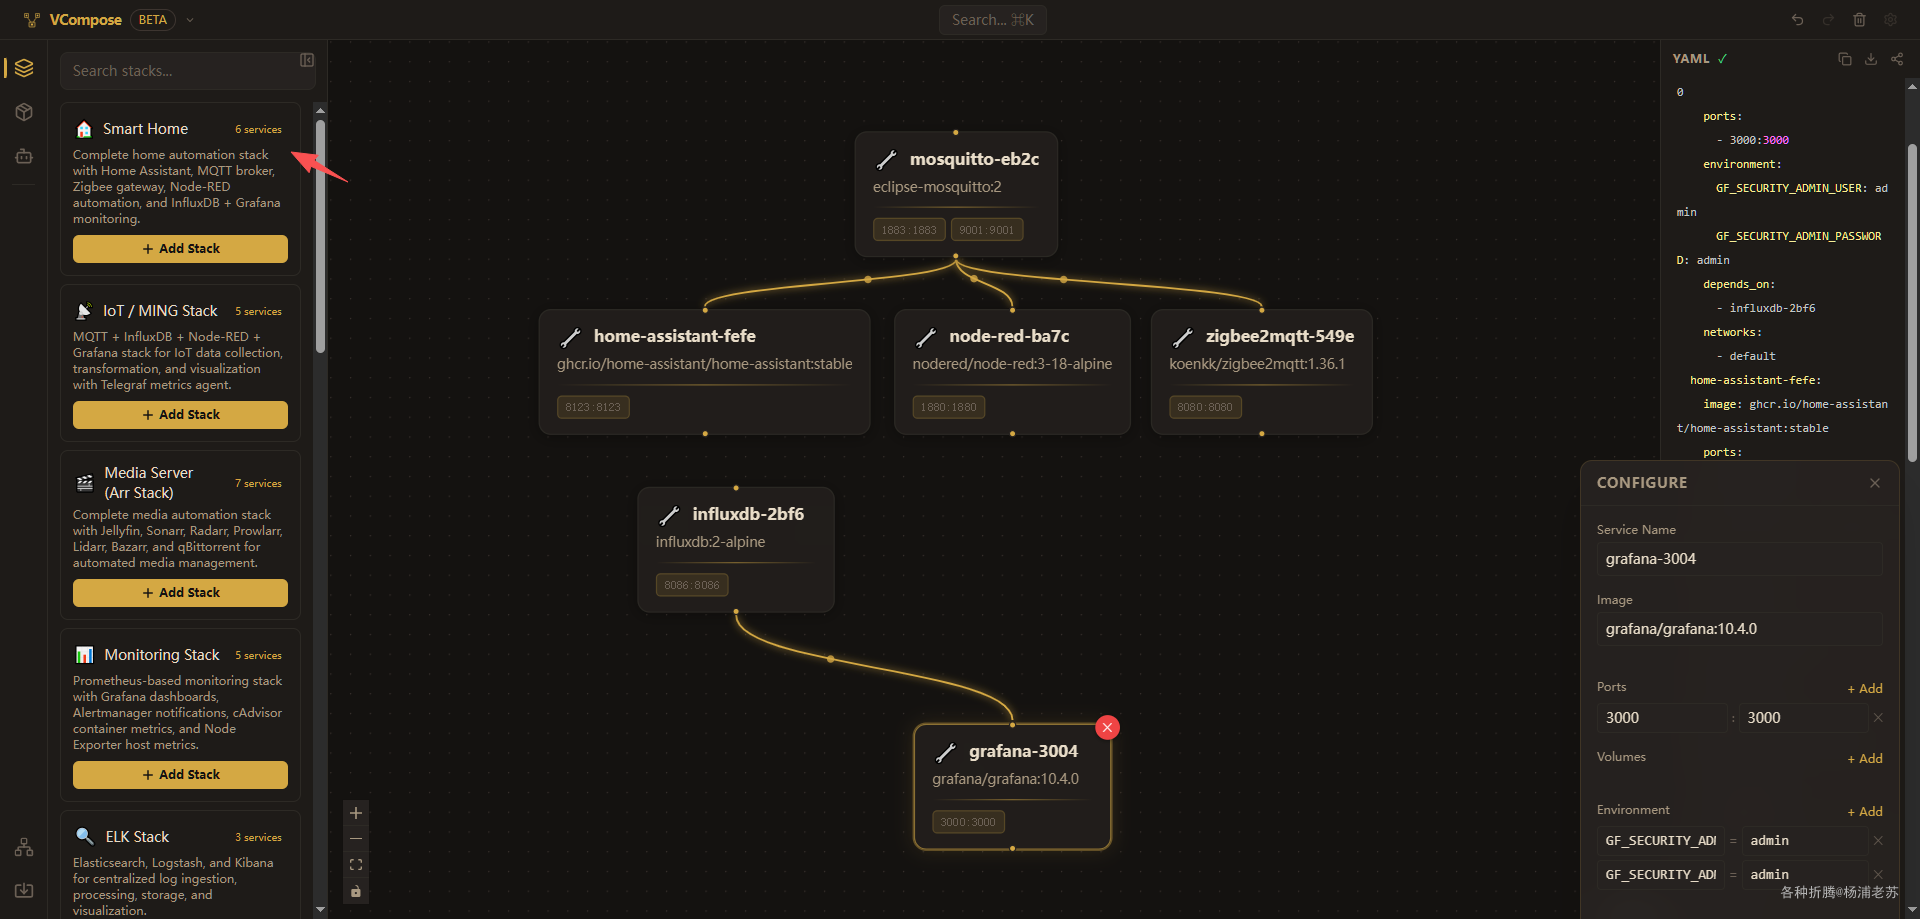Open the robot assistant sidebar icon

point(24,156)
